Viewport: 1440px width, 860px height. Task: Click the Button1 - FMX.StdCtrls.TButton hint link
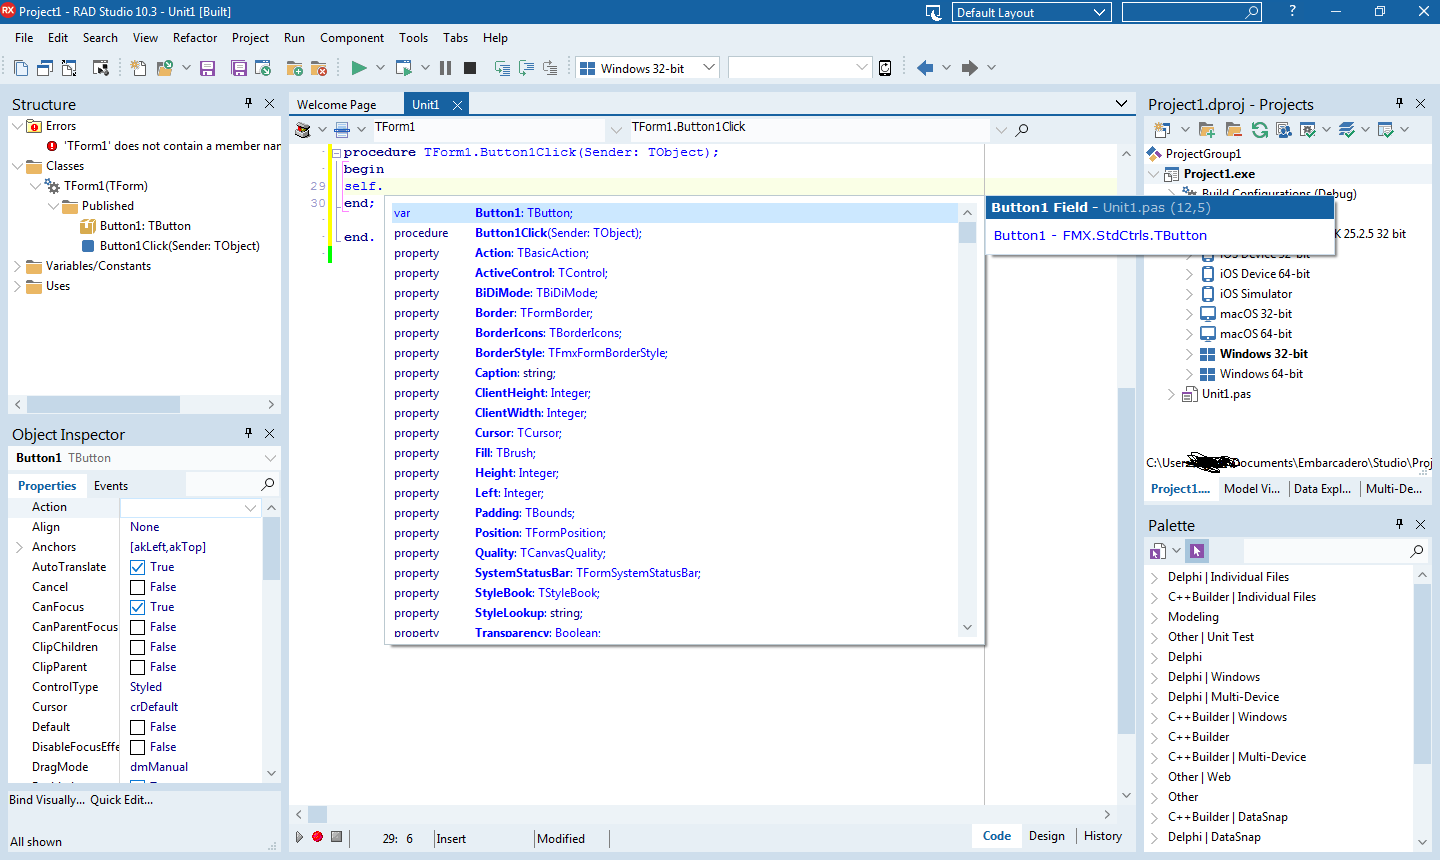pyautogui.click(x=1100, y=236)
